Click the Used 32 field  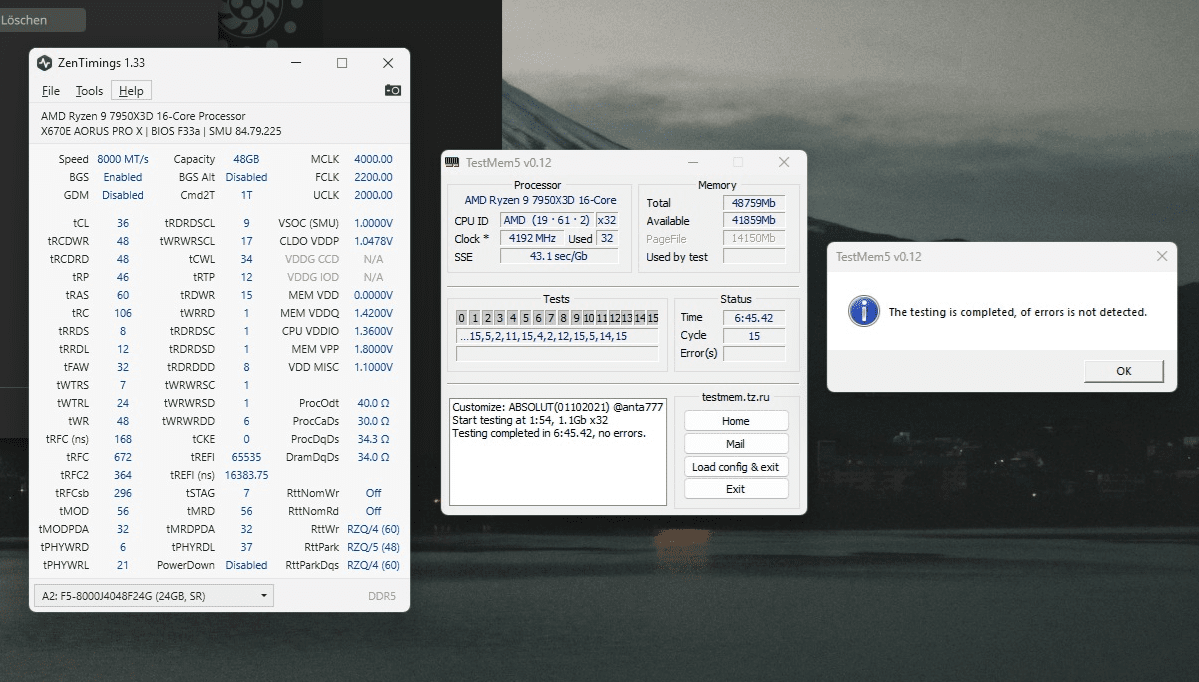coord(607,238)
